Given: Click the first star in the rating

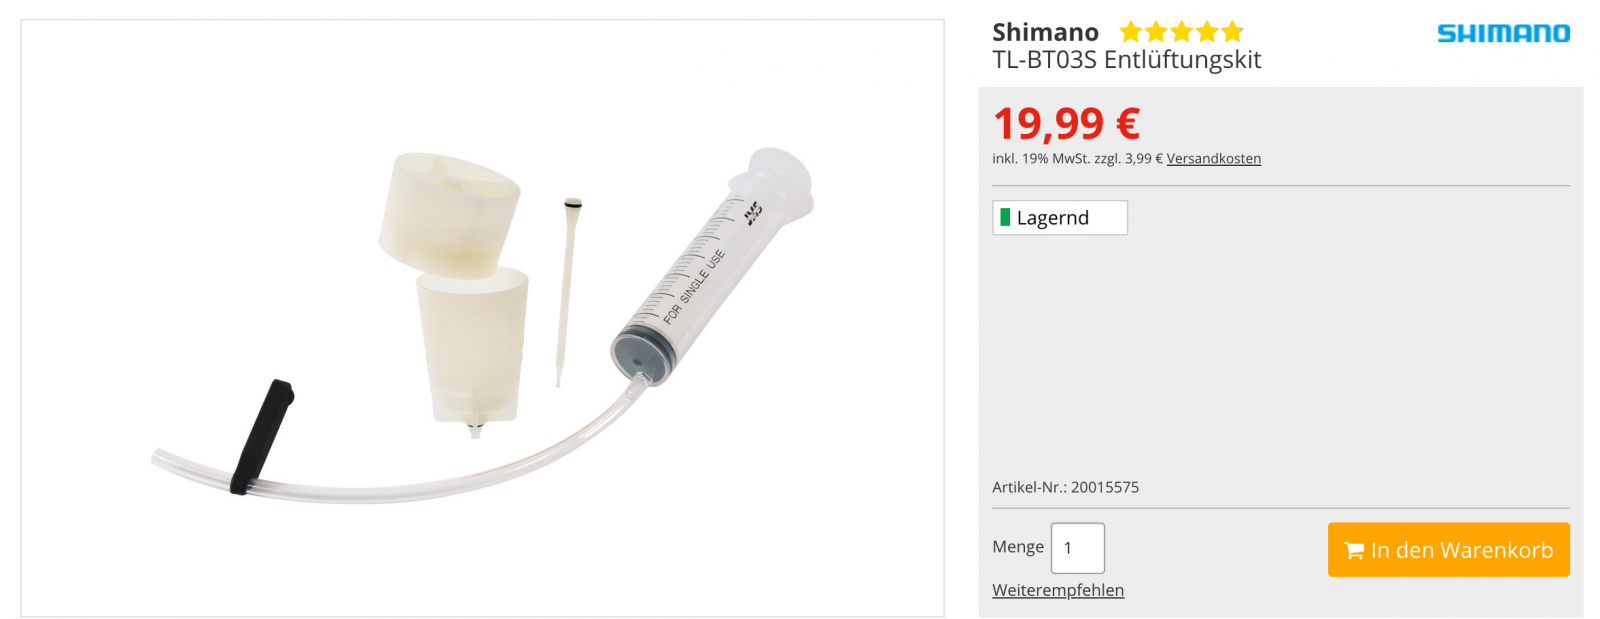Looking at the screenshot, I should pos(1131,32).
